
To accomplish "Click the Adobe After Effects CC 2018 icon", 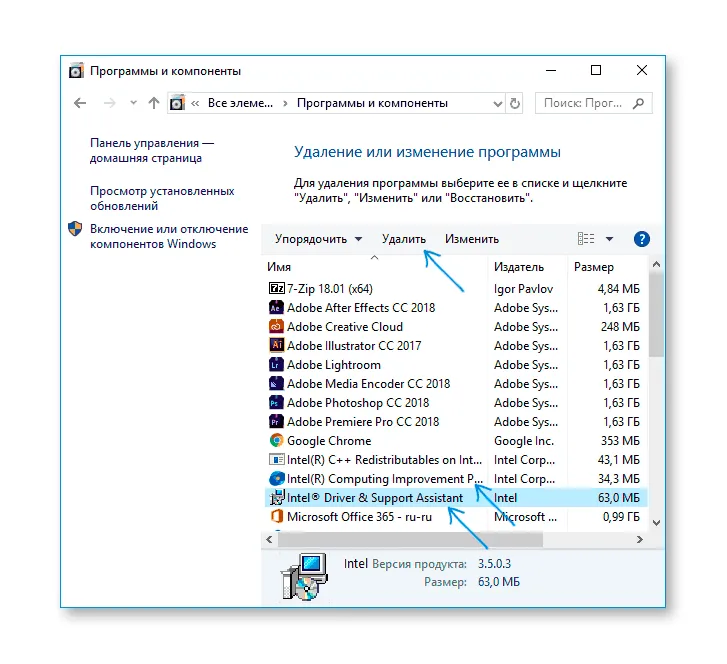I will pos(276,307).
